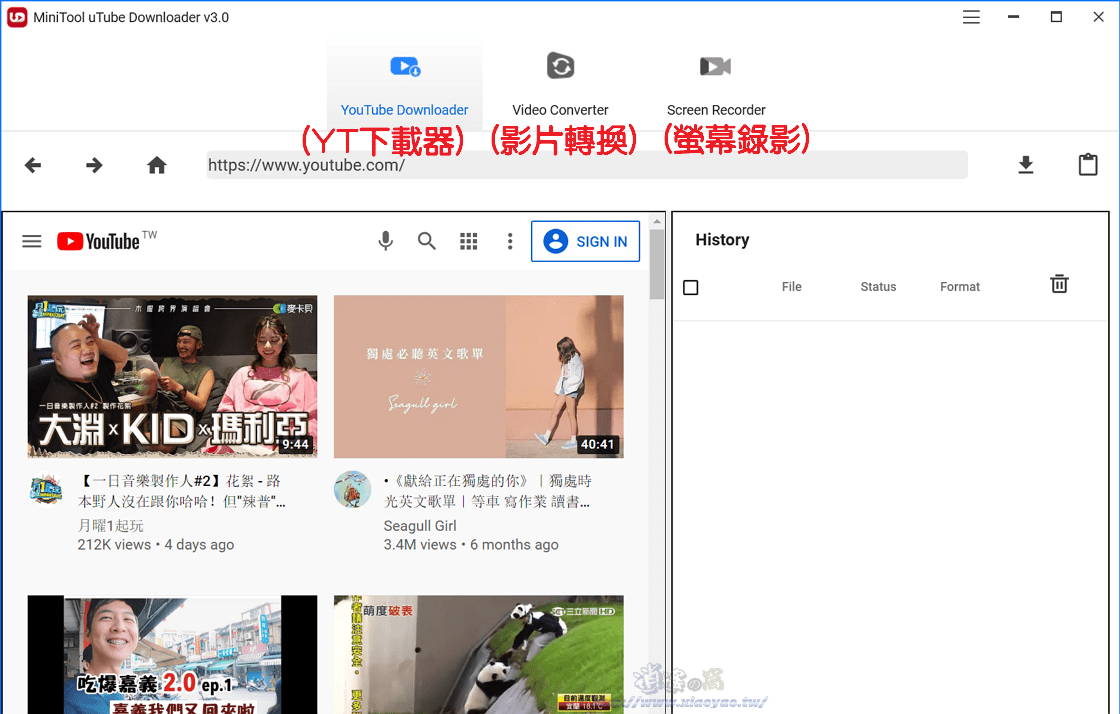Go to the home page icon
This screenshot has height=714, width=1120.
[156, 166]
